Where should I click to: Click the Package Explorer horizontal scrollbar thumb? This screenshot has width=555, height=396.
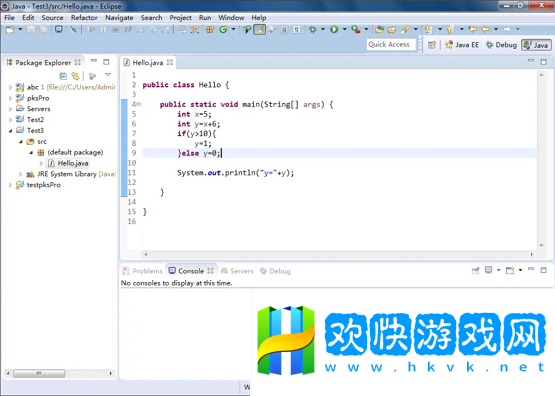click(x=39, y=373)
